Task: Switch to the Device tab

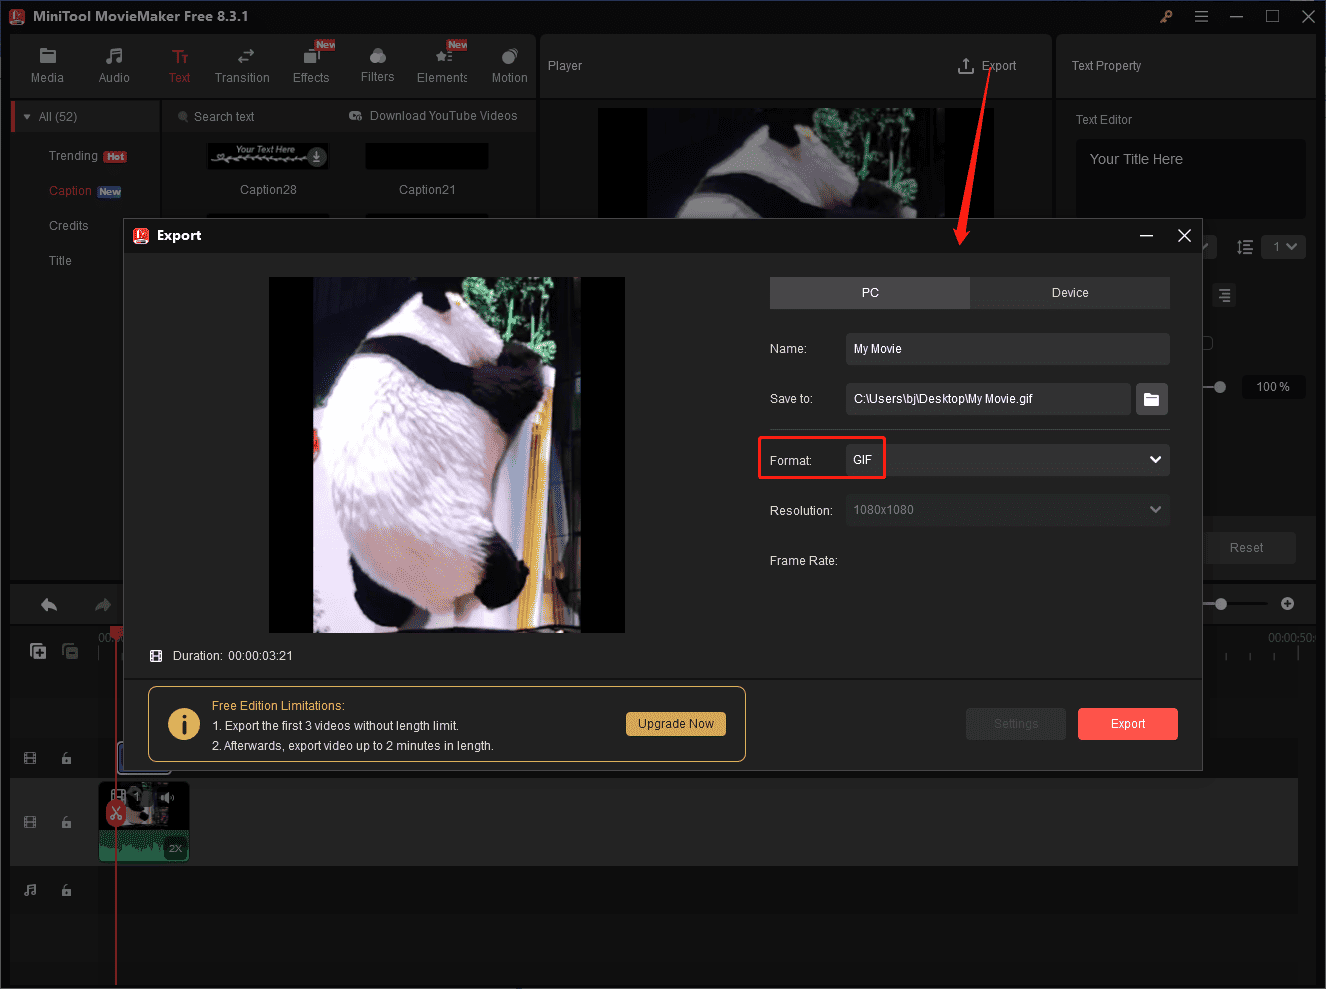Action: 1069,293
